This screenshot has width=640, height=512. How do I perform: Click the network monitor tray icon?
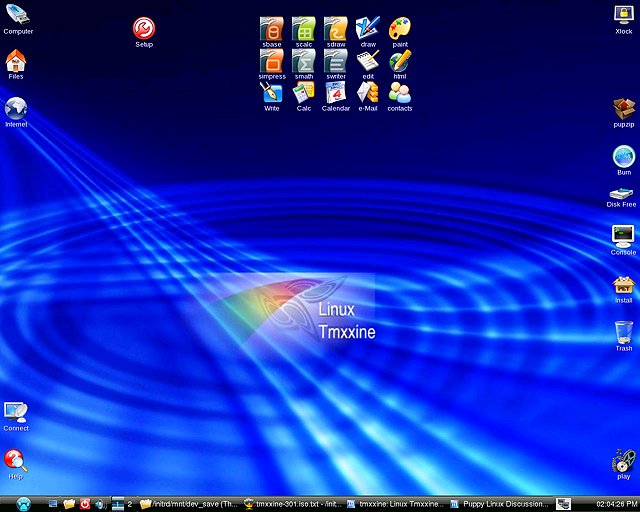coord(563,504)
